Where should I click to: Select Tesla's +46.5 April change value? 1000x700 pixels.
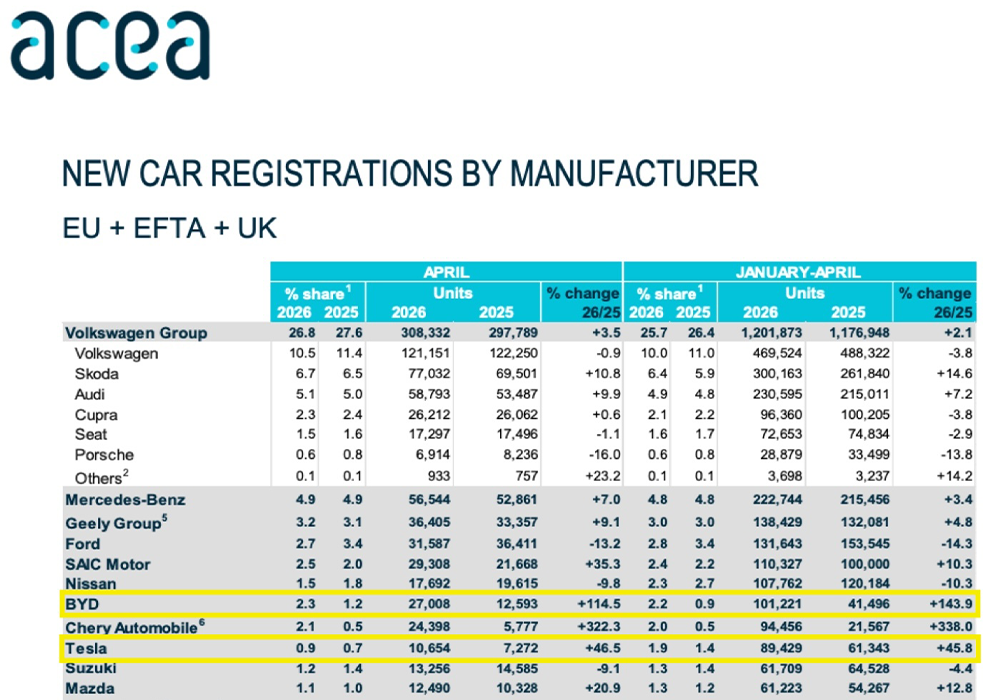point(603,648)
